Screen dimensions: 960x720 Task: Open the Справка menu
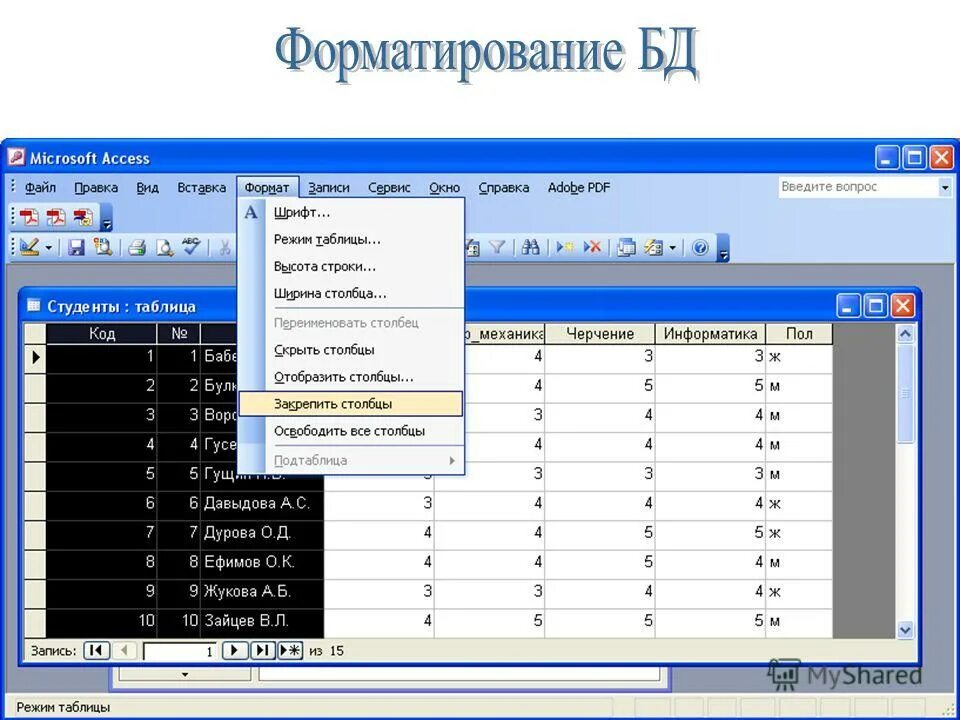[x=504, y=187]
